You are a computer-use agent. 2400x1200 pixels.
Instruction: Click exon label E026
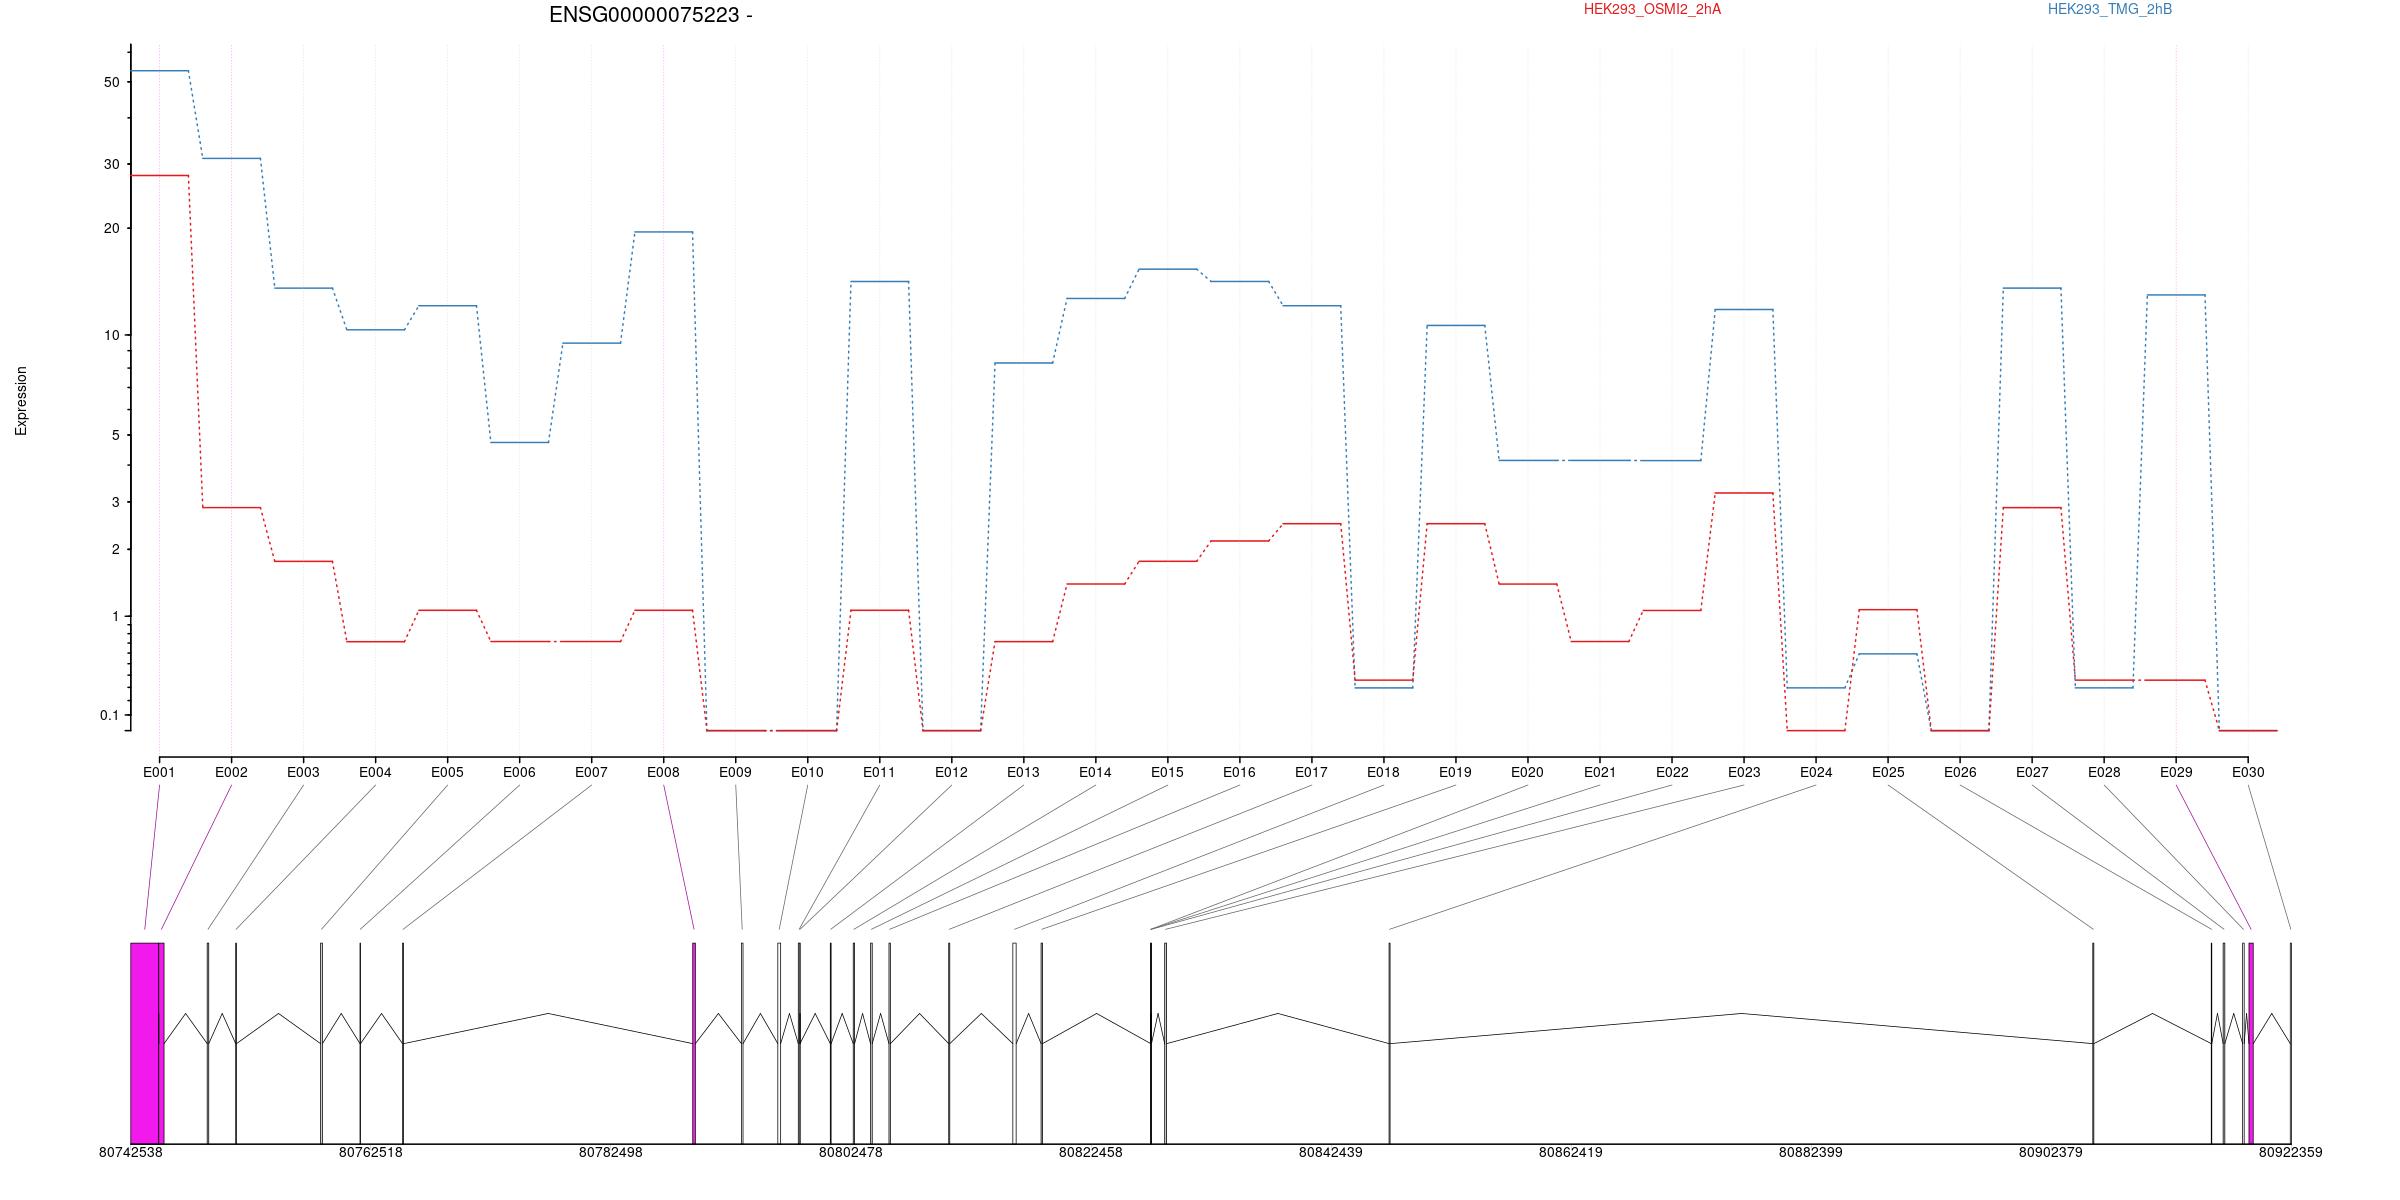[x=1960, y=772]
